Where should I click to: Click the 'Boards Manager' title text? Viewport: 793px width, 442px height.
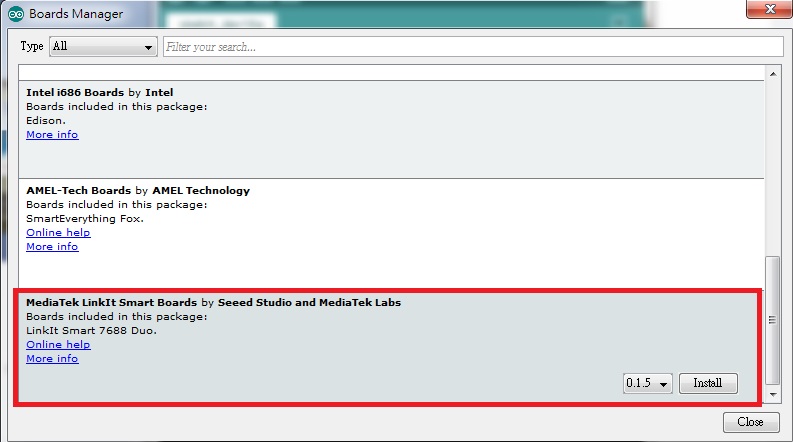coord(76,14)
